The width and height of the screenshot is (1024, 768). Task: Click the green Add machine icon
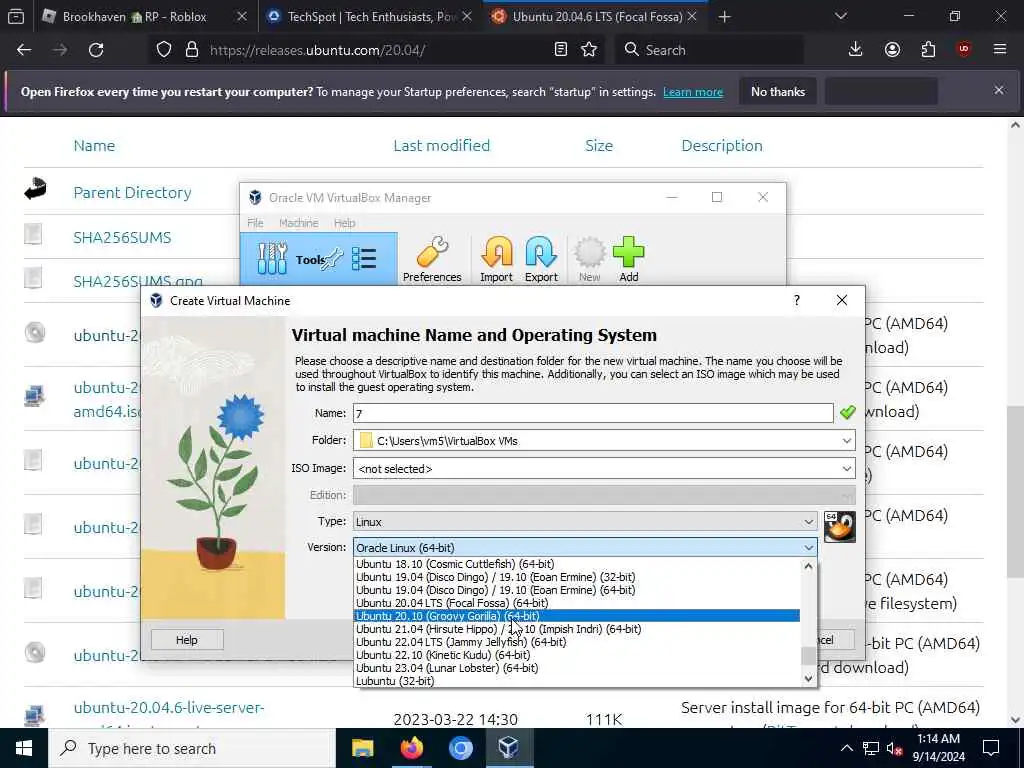pos(629,259)
